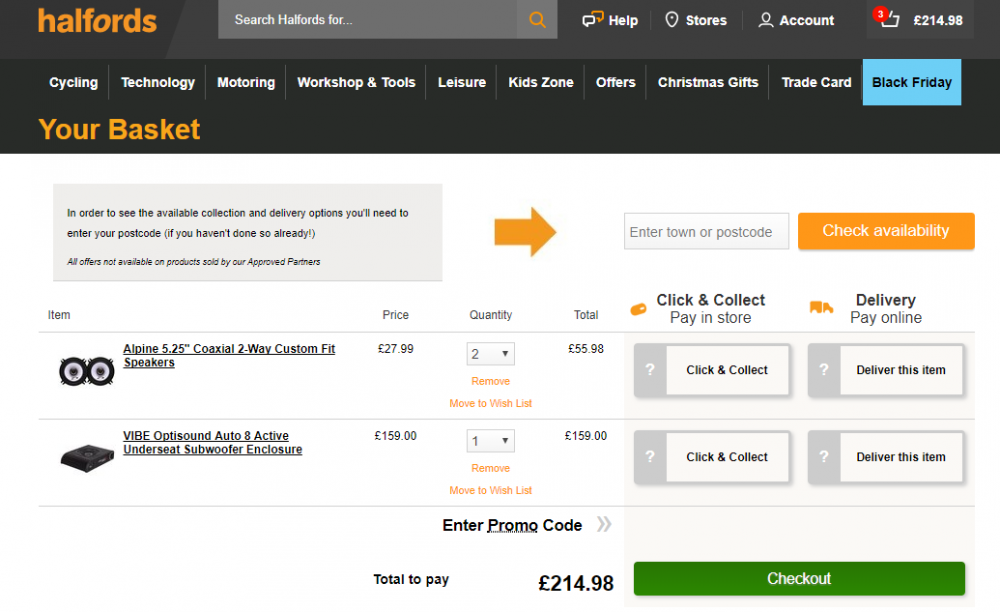
Task: Open the Cycling menu
Action: pyautogui.click(x=73, y=82)
